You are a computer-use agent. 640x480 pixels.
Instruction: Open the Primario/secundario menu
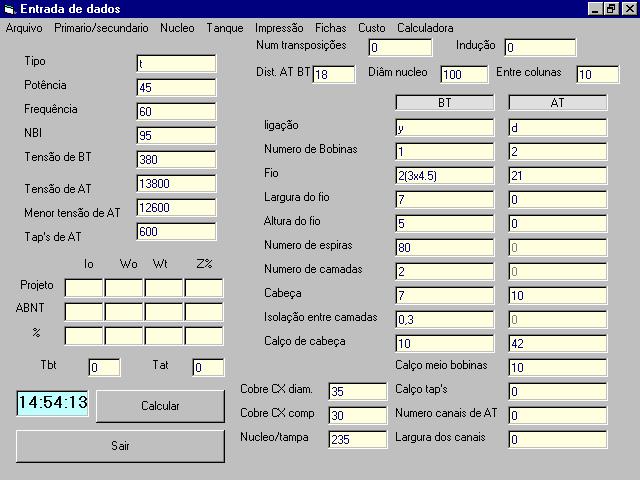click(101, 28)
